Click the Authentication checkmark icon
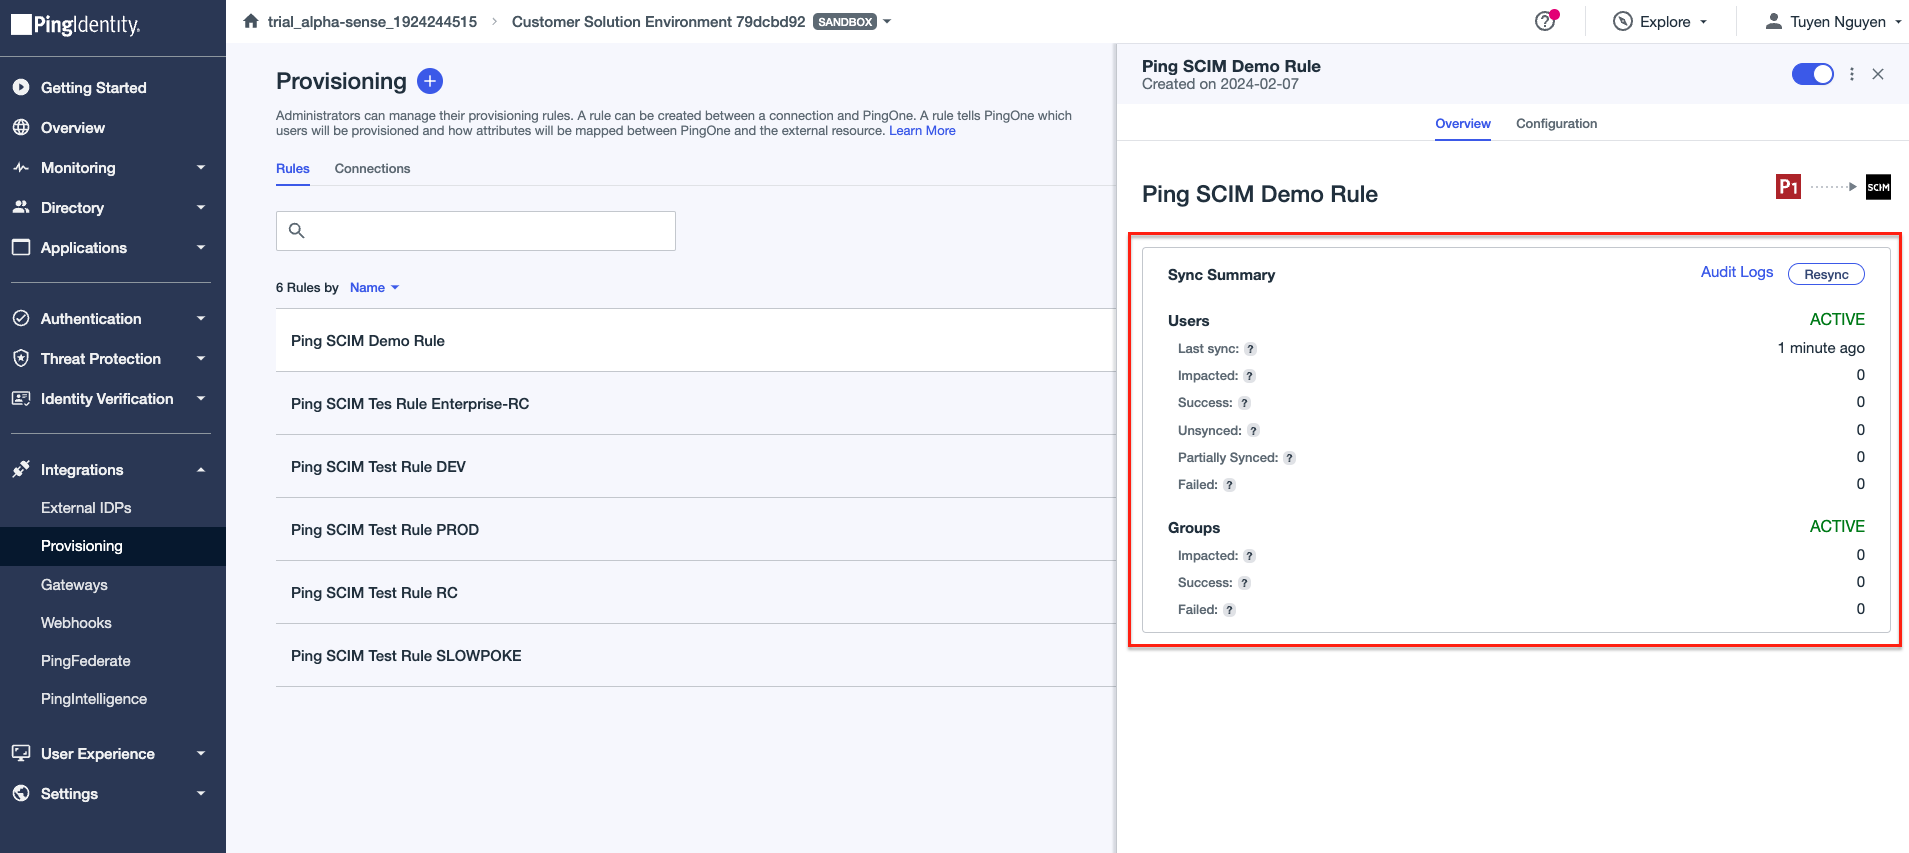Screen dimensions: 1909x853 click(21, 318)
